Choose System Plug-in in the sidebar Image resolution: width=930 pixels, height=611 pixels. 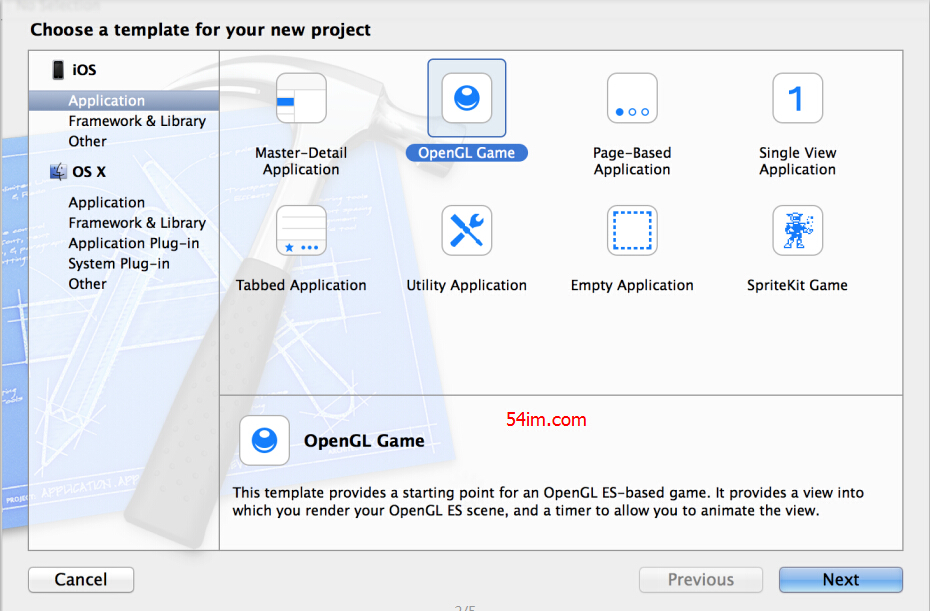pos(118,264)
